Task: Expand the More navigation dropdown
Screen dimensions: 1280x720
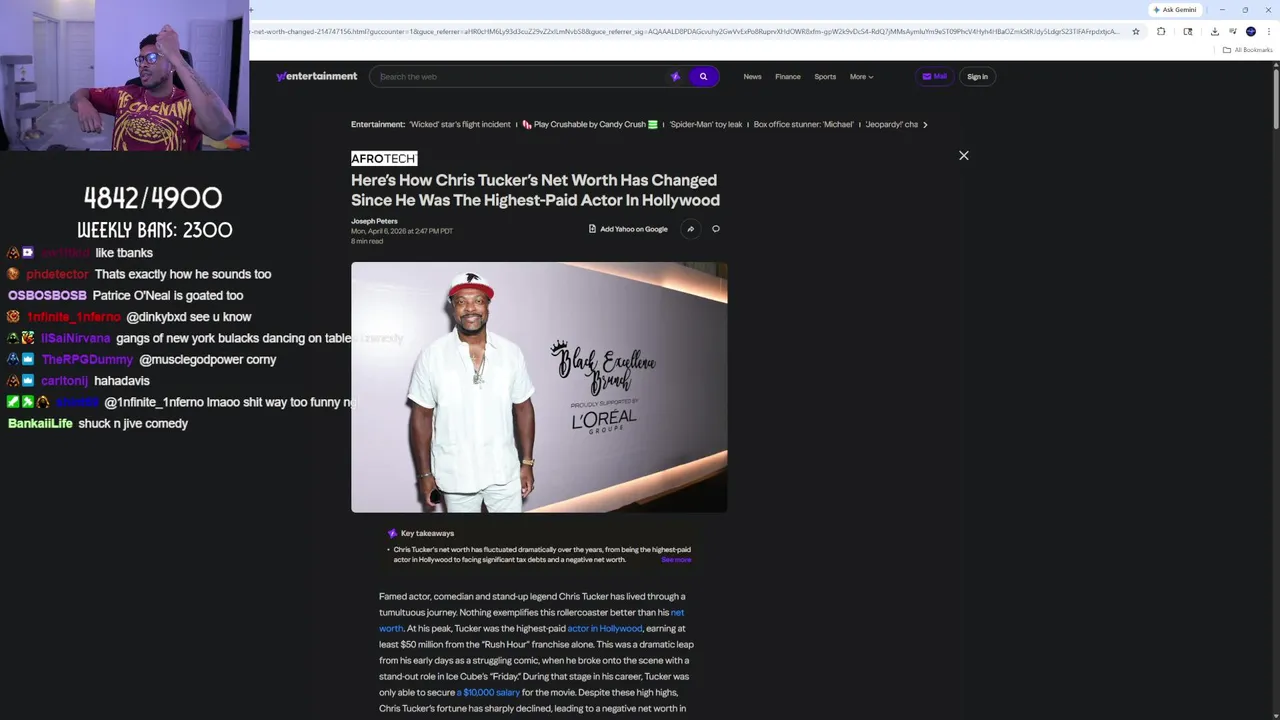Action: click(861, 76)
